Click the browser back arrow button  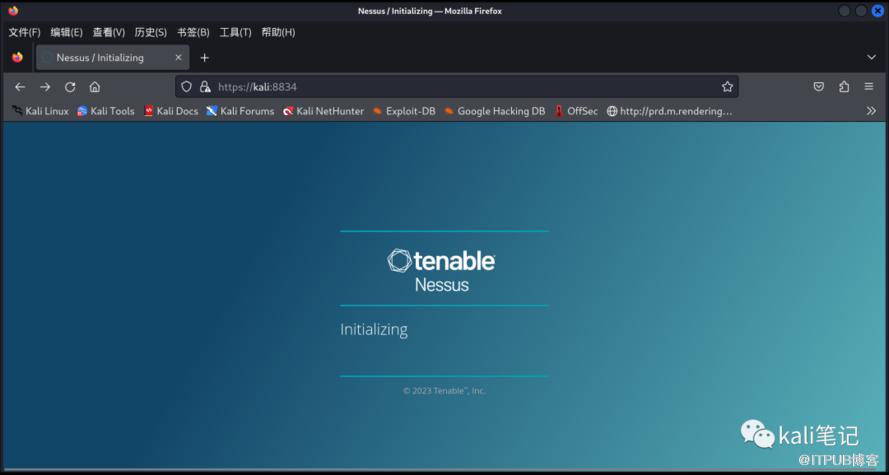20,87
